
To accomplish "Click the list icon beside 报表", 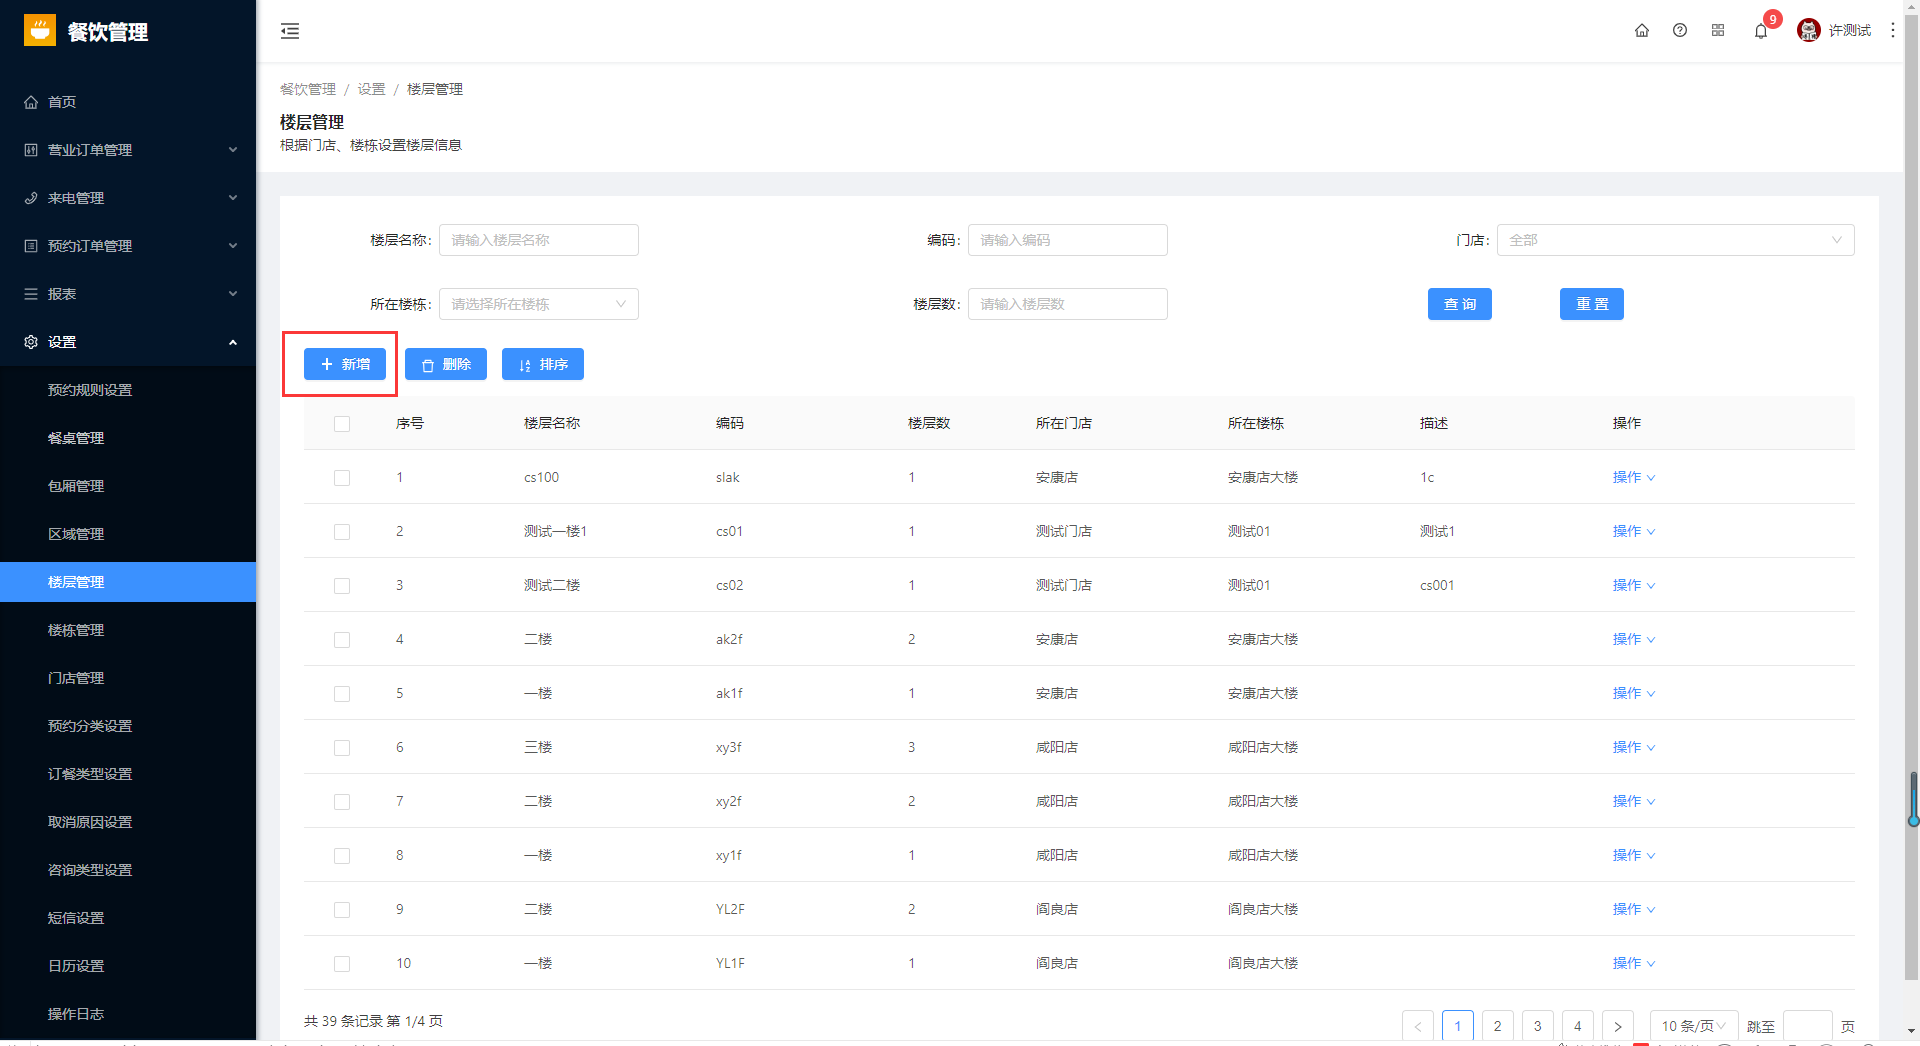I will [x=31, y=294].
